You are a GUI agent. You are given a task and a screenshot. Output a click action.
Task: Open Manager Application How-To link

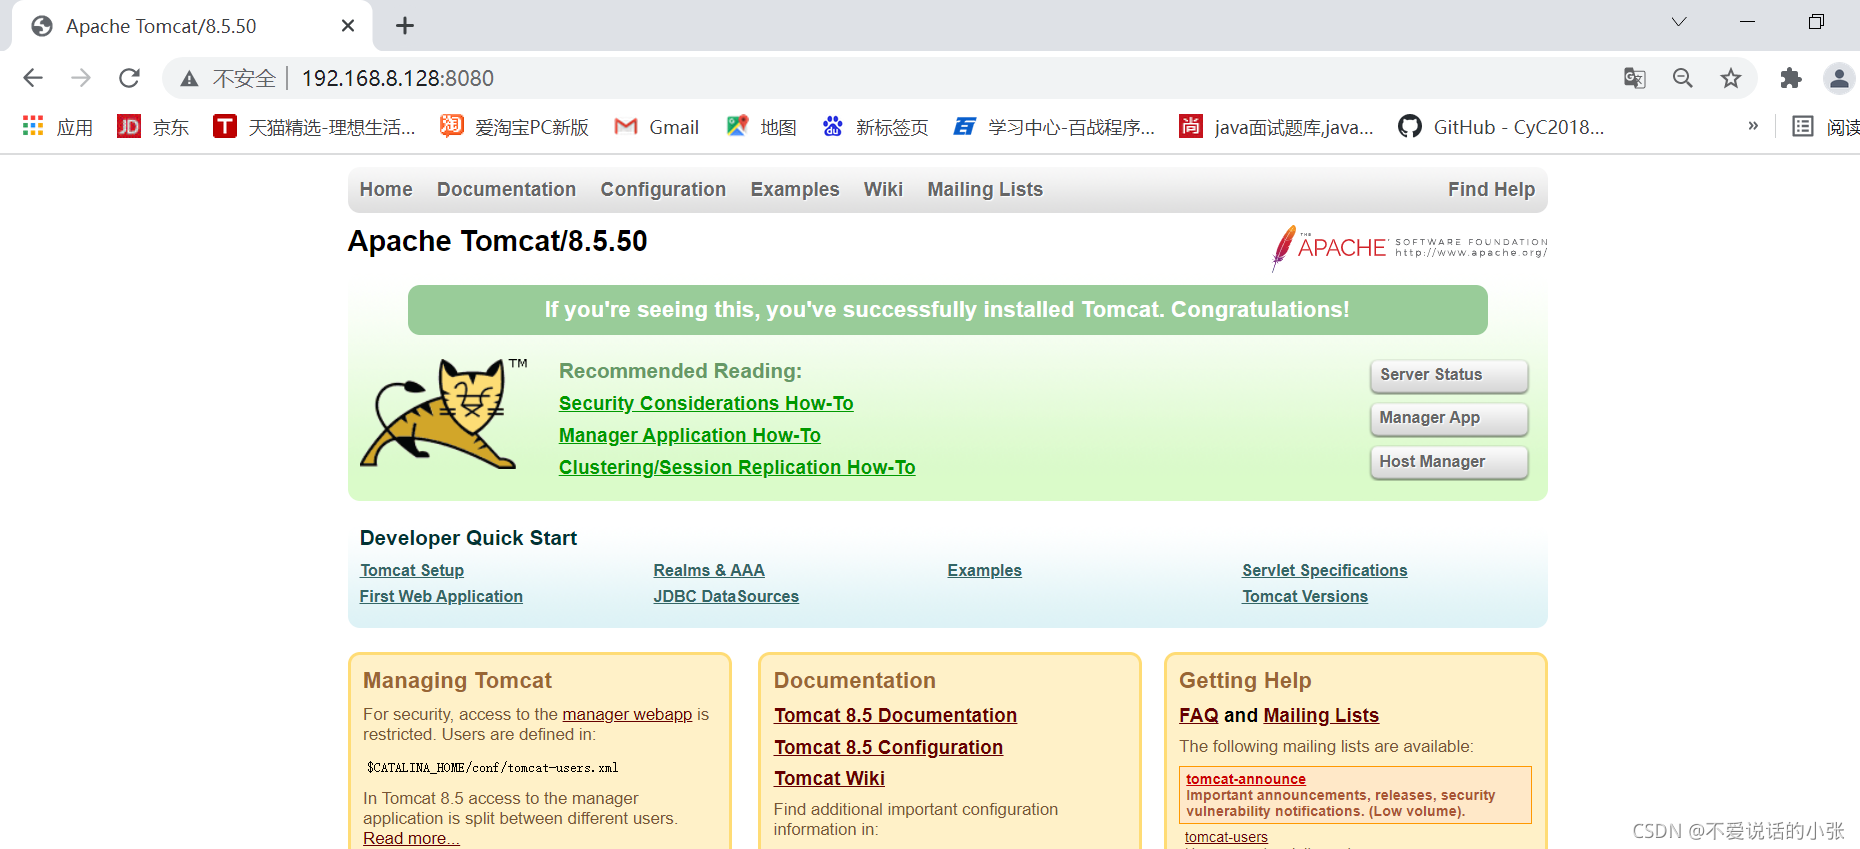pos(690,435)
